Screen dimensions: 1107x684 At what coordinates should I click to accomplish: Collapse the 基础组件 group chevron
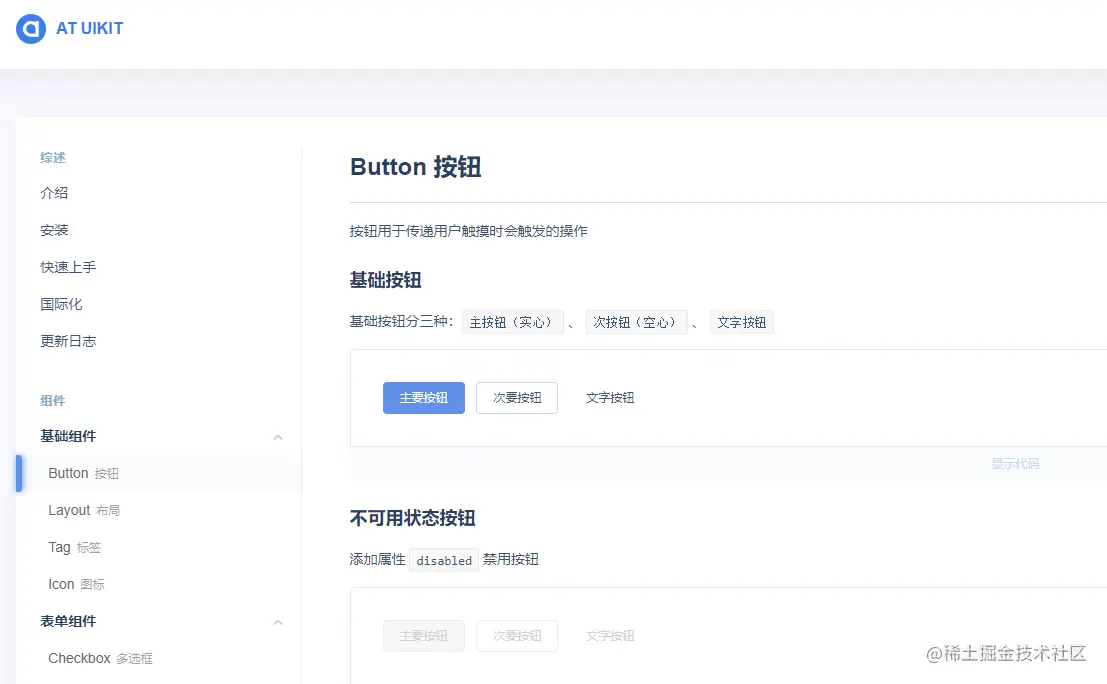(x=278, y=438)
